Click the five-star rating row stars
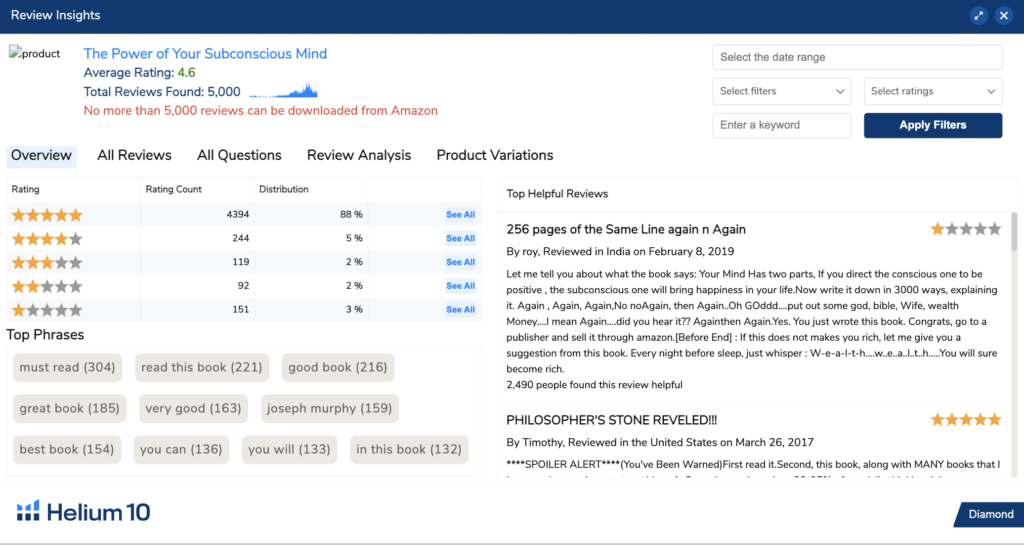The image size is (1024, 545). 46,215
